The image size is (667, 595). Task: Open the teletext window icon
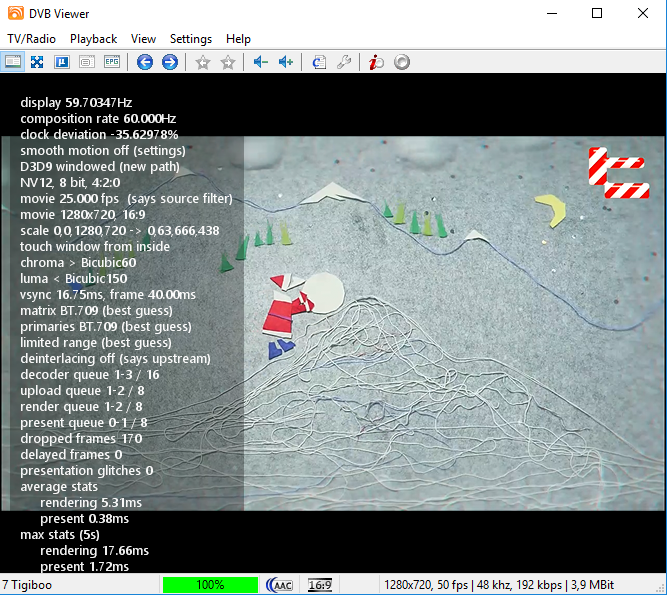point(87,62)
